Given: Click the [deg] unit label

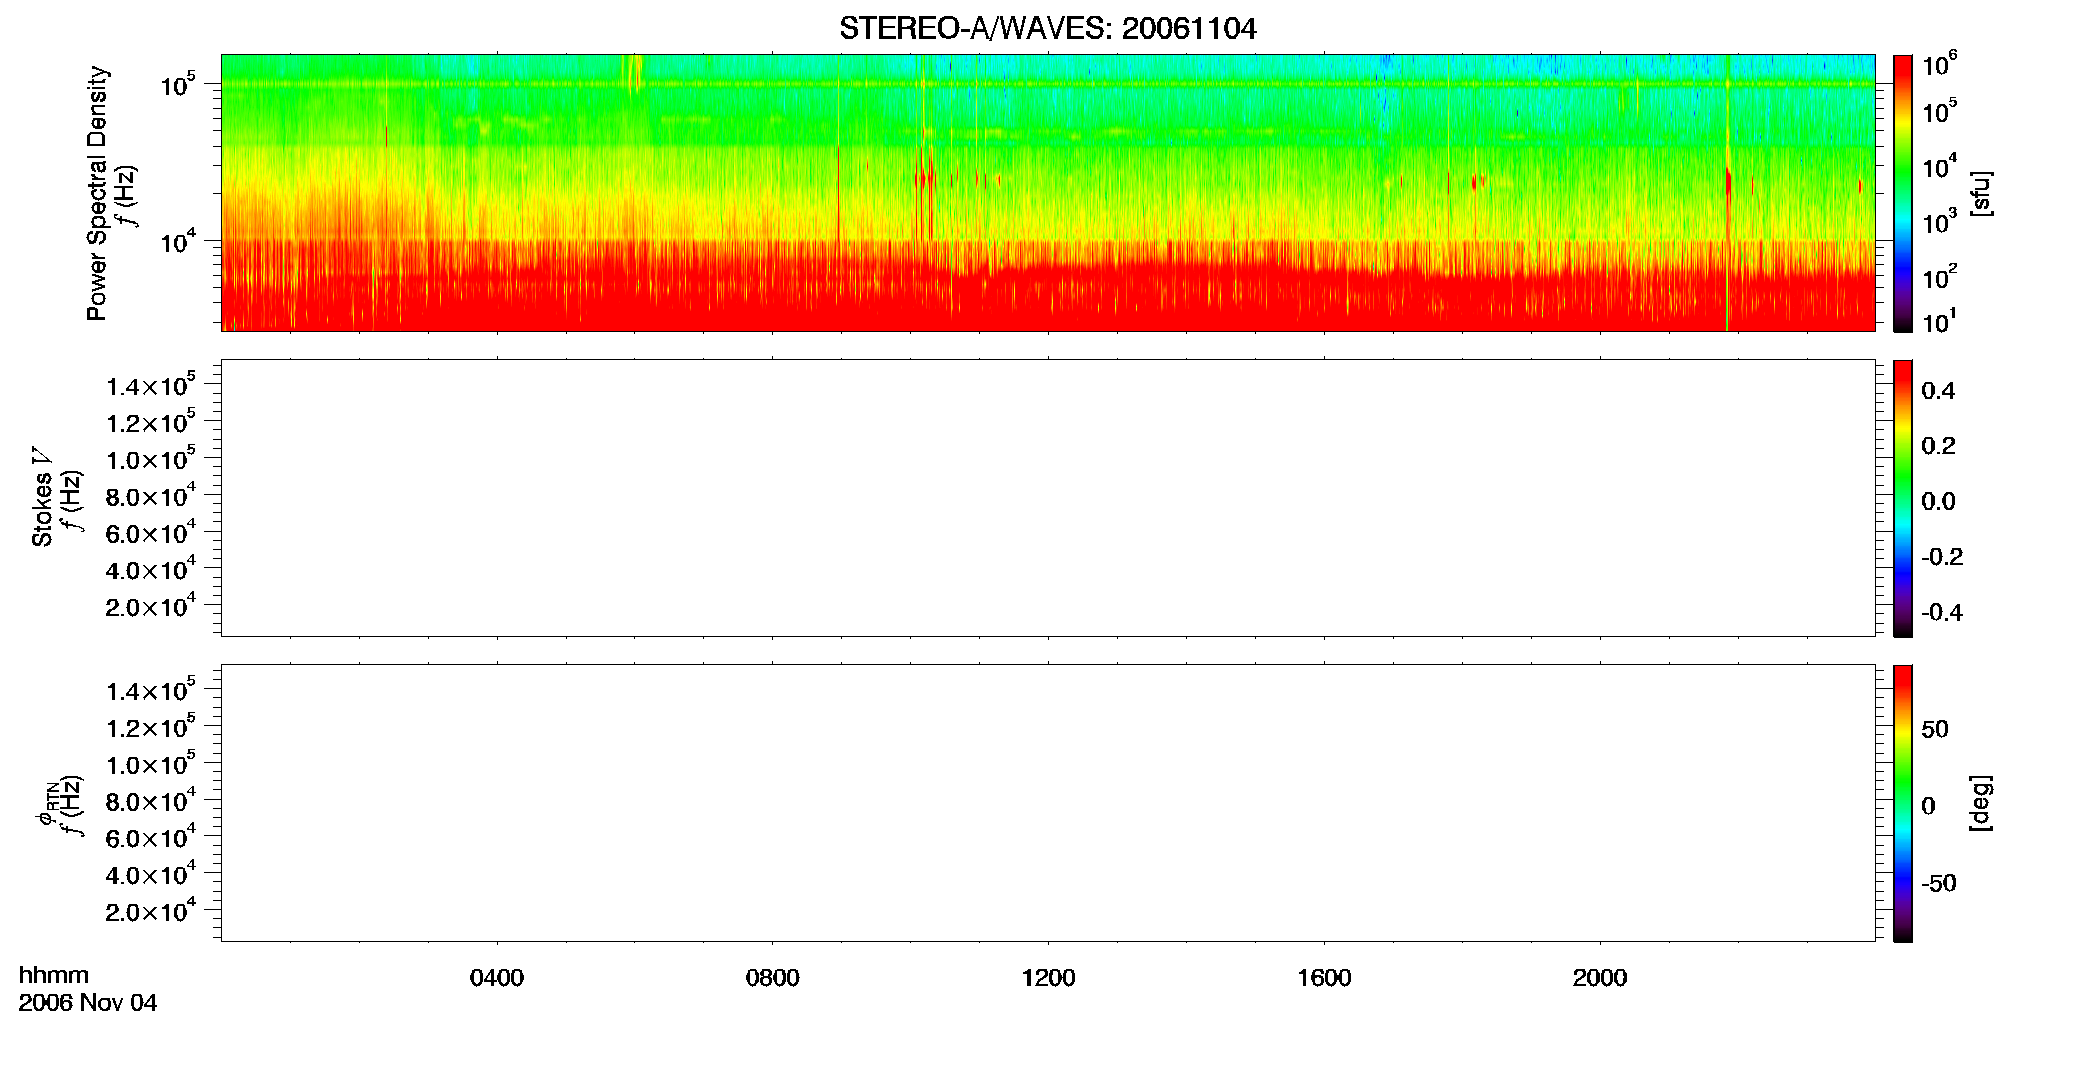Looking at the screenshot, I should coord(1981,803).
